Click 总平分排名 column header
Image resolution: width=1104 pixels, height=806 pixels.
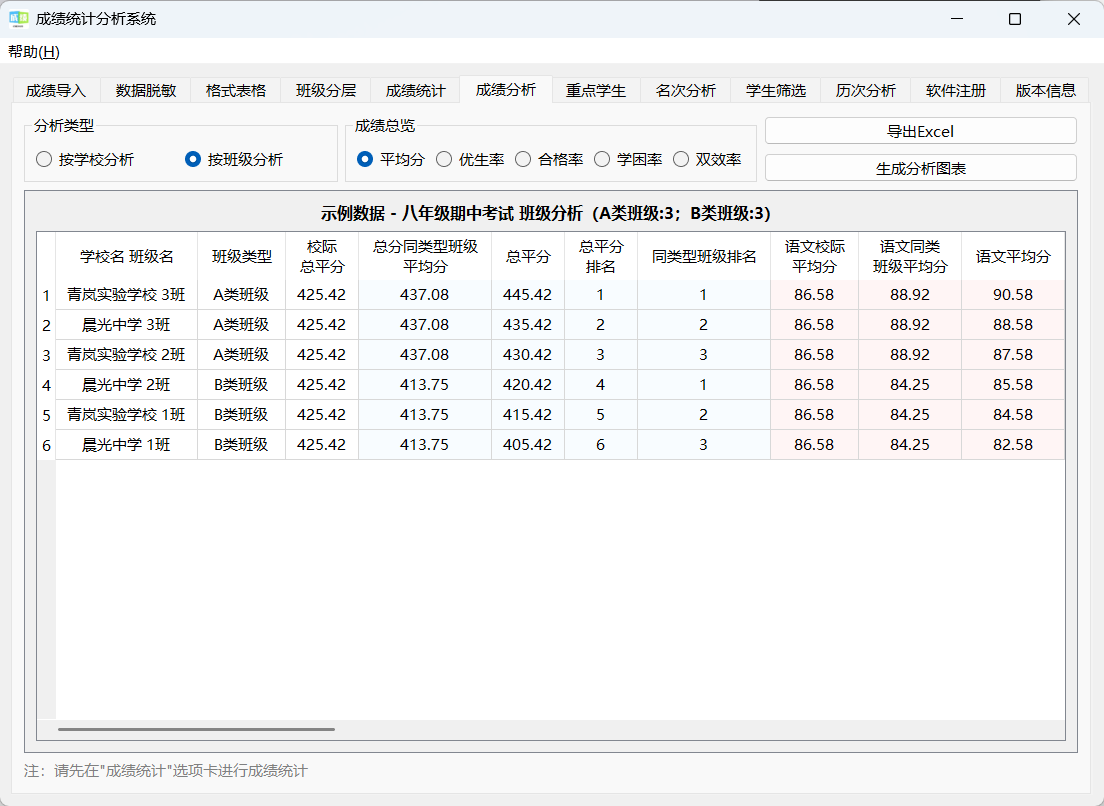[601, 257]
